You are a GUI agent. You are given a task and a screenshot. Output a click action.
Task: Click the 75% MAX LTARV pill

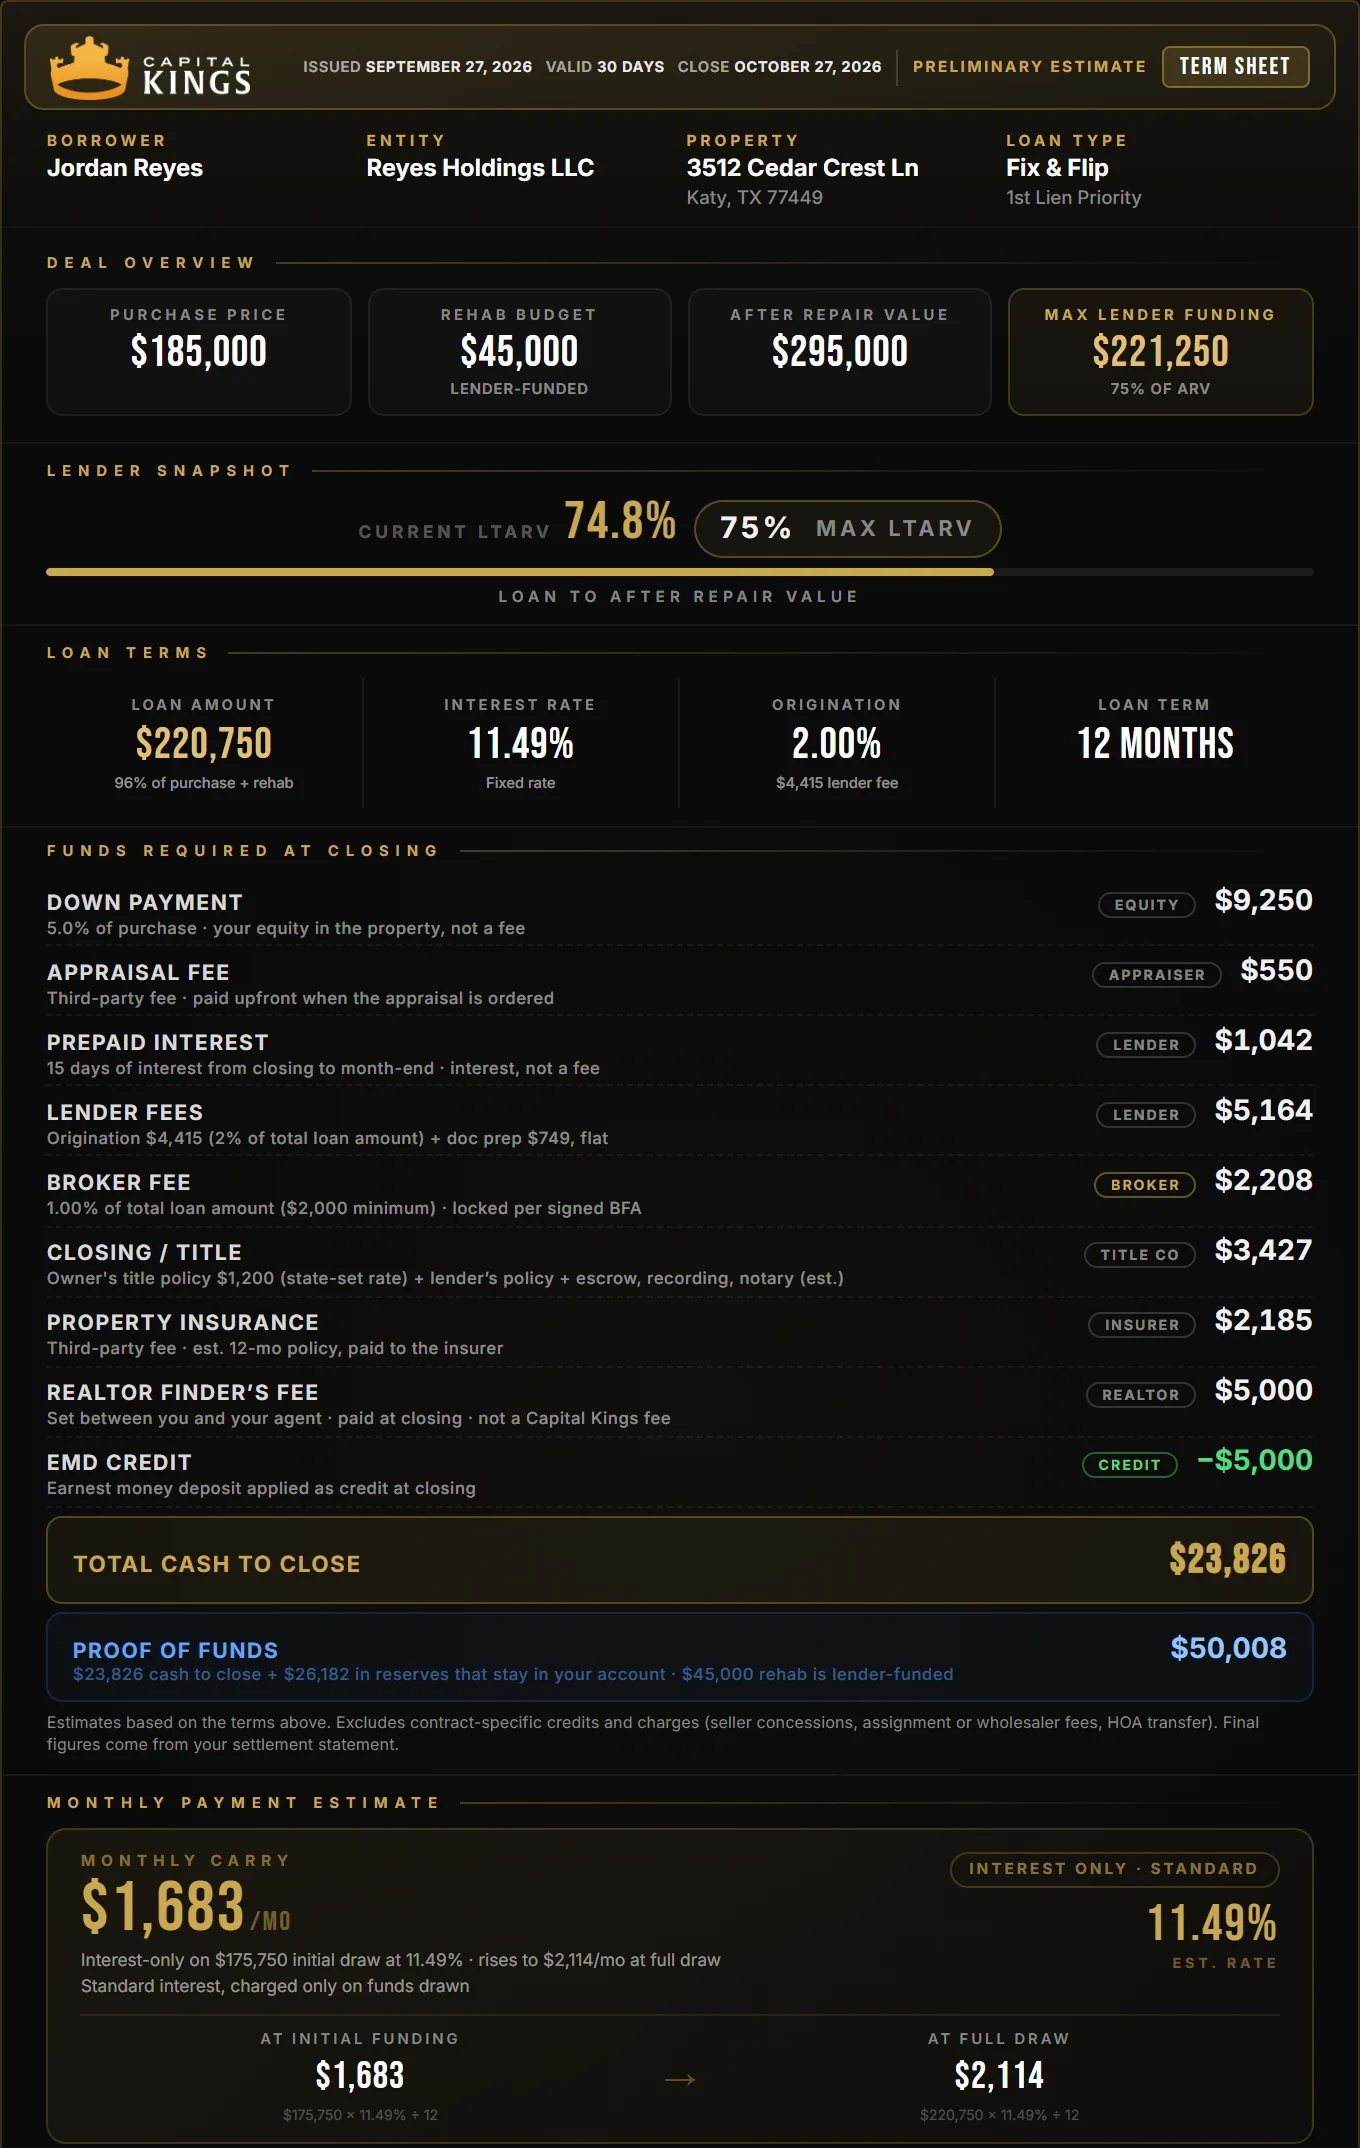coord(847,528)
